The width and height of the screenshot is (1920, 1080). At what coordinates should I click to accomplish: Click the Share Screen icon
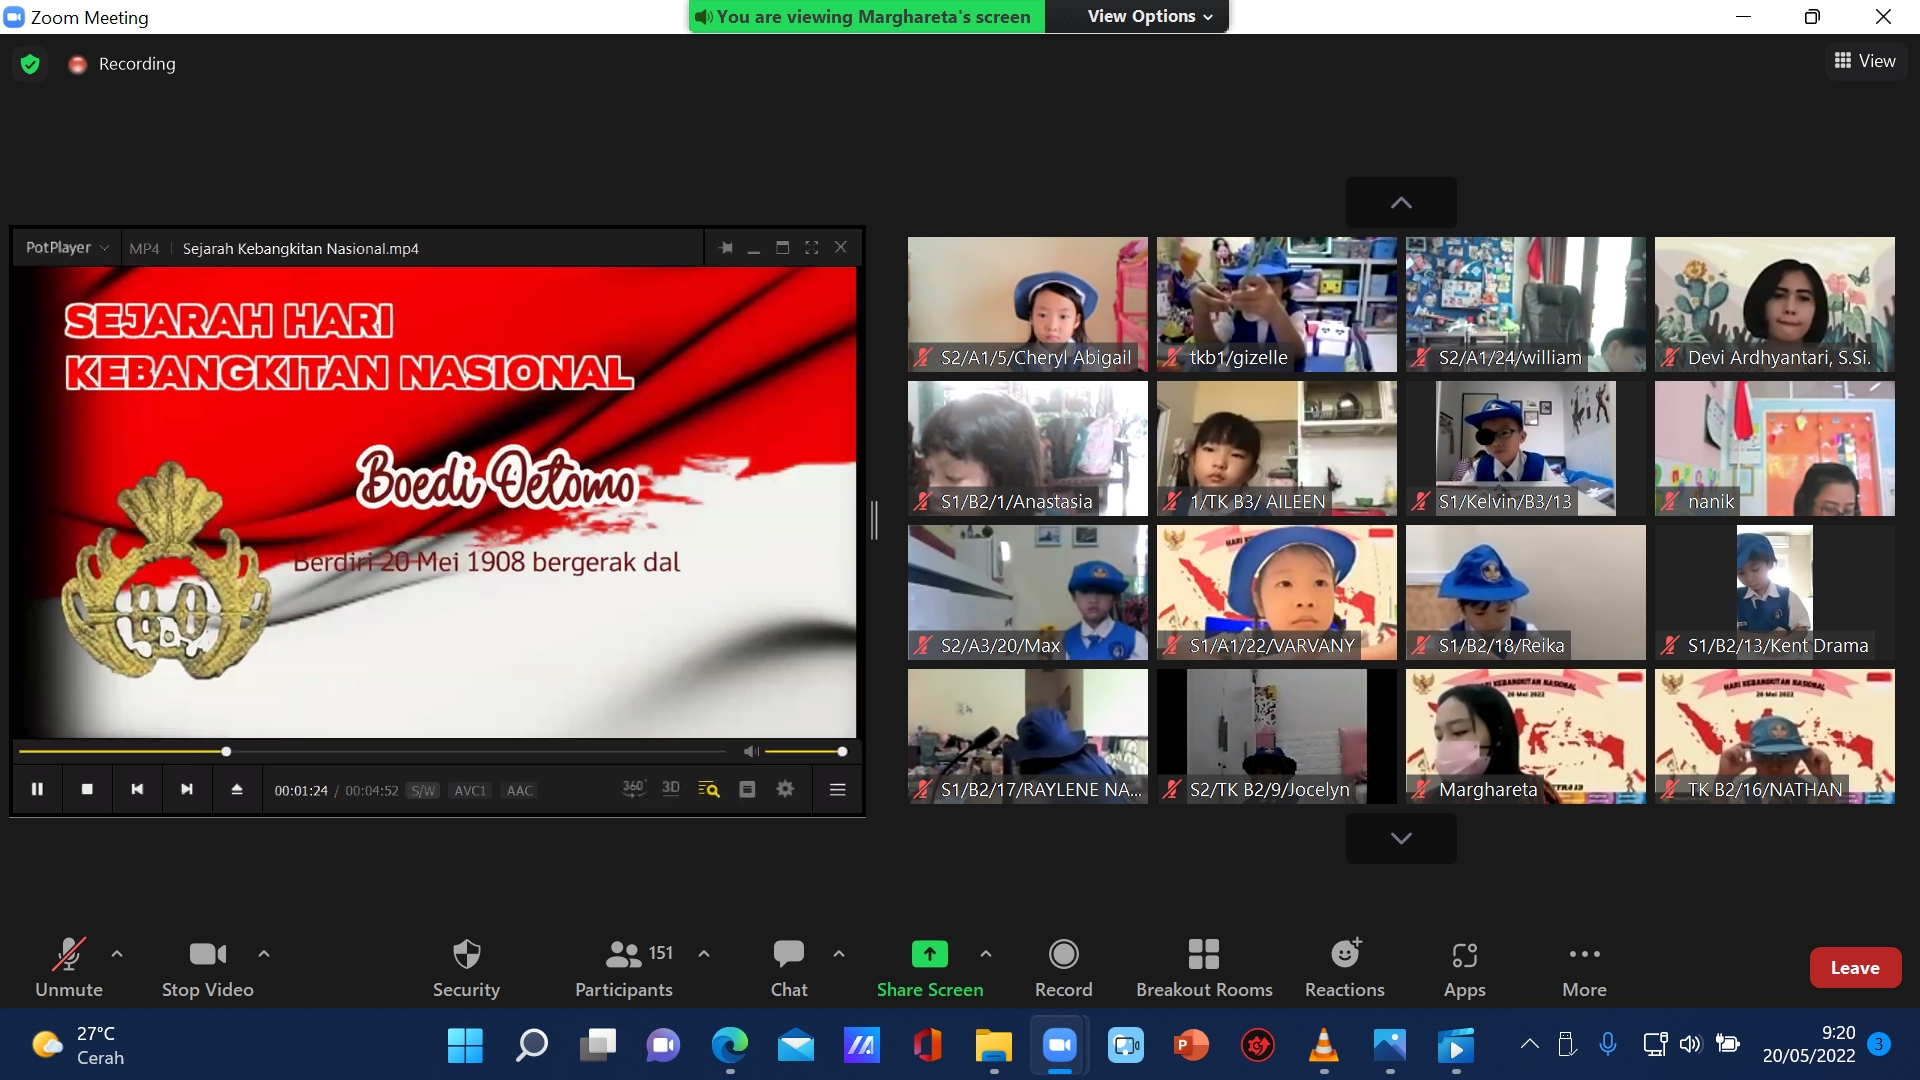(929, 955)
